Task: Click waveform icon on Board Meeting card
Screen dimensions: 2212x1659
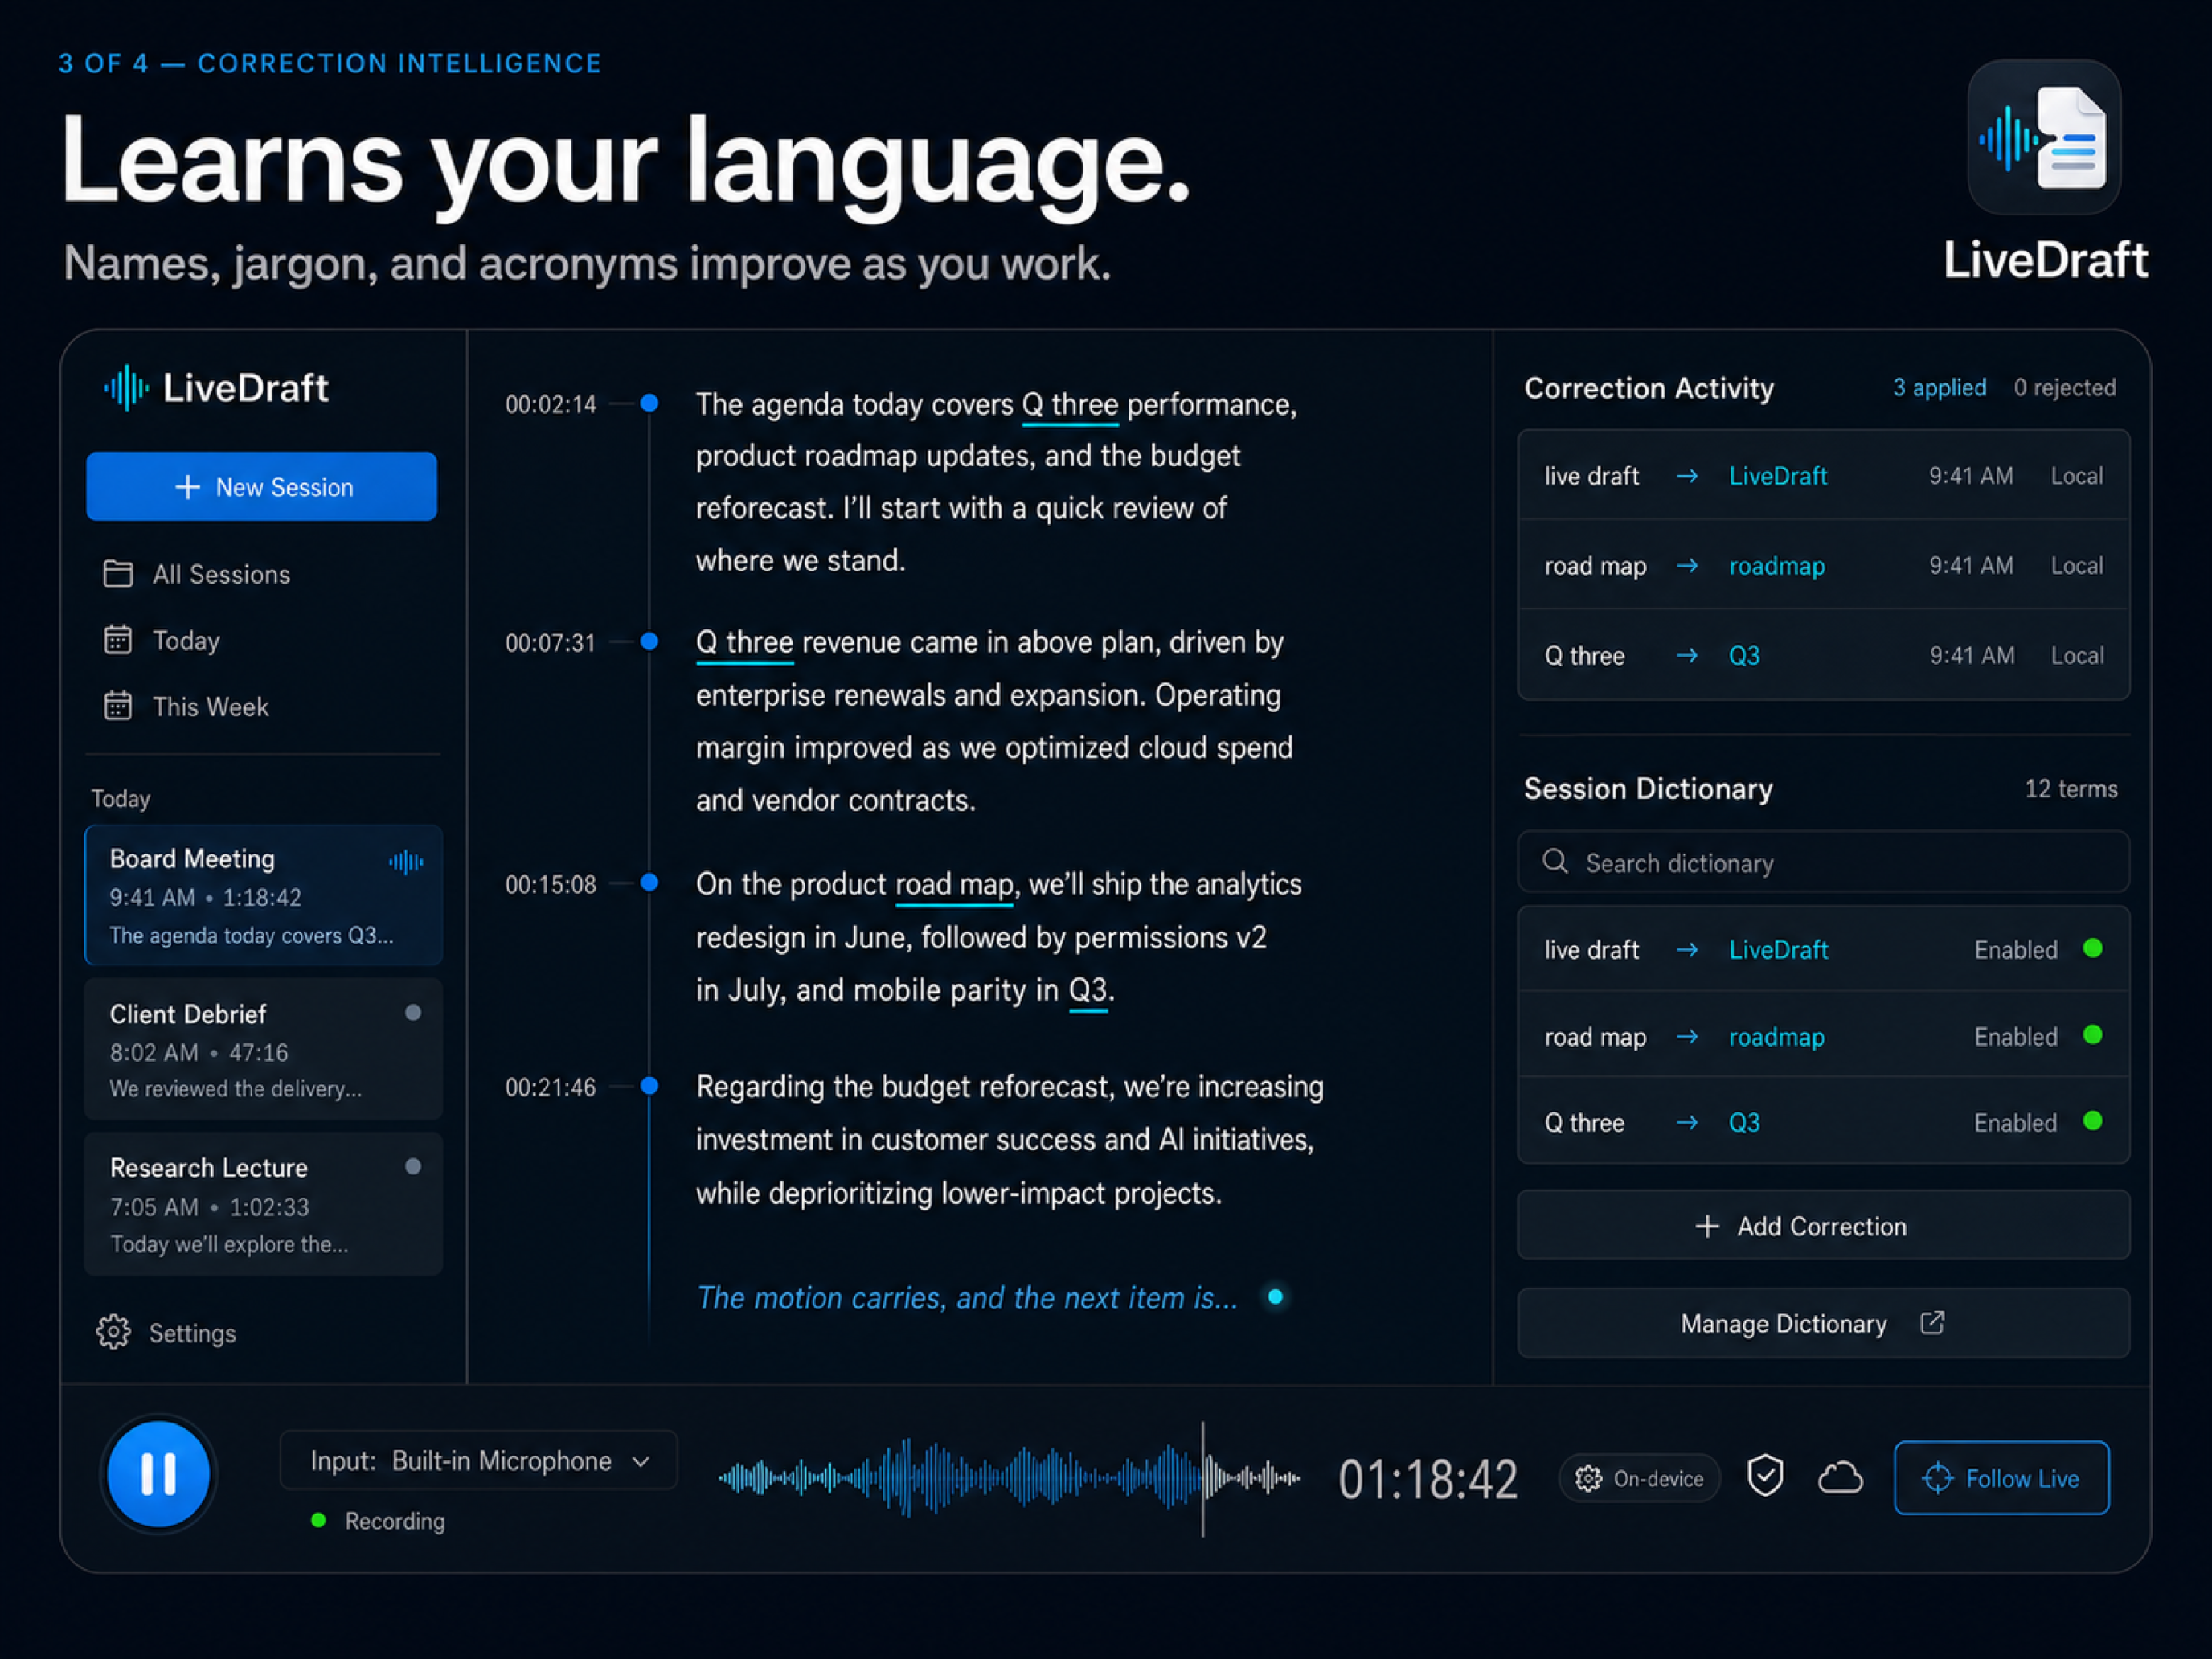Action: tap(406, 861)
